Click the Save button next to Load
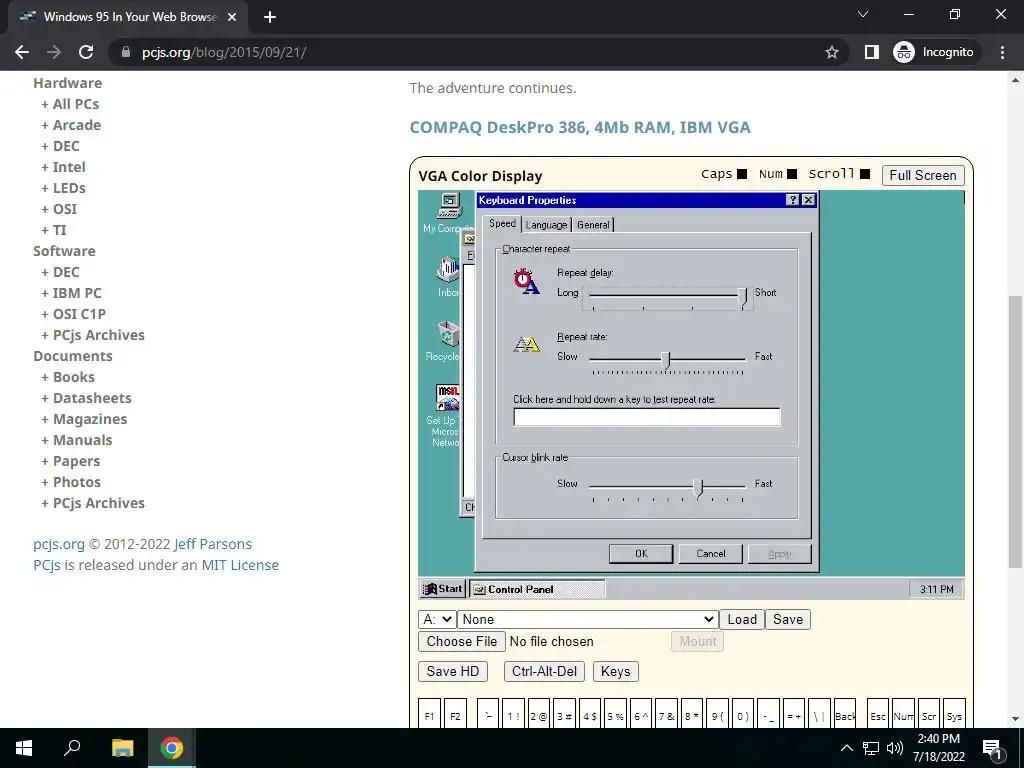The width and height of the screenshot is (1024, 768). (788, 619)
